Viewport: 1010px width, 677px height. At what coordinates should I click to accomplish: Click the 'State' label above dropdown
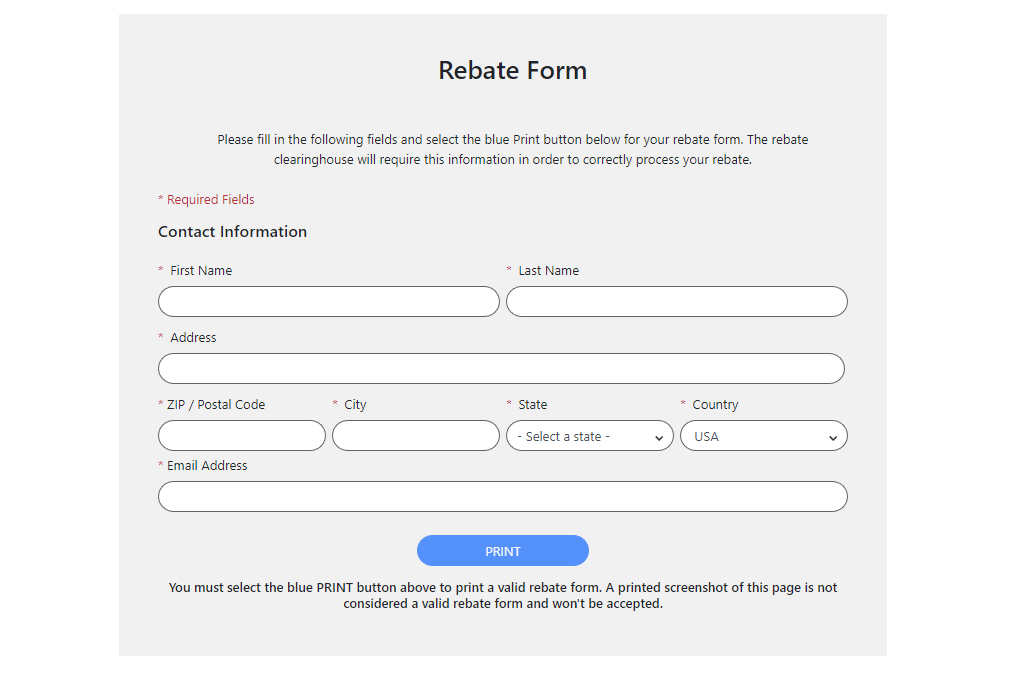coord(532,405)
